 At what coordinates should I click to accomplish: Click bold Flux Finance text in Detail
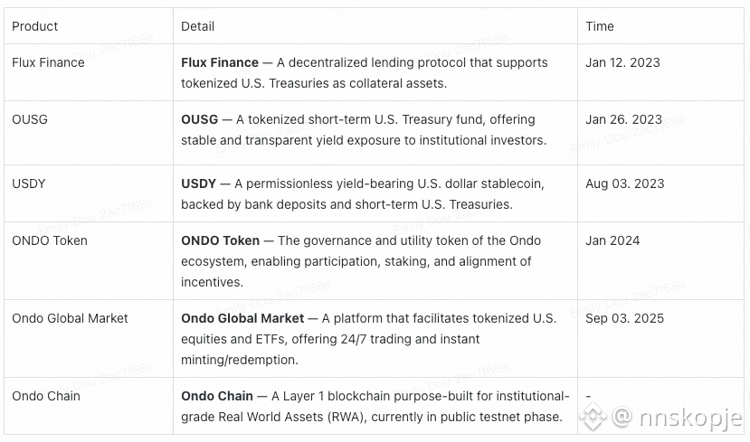220,63
